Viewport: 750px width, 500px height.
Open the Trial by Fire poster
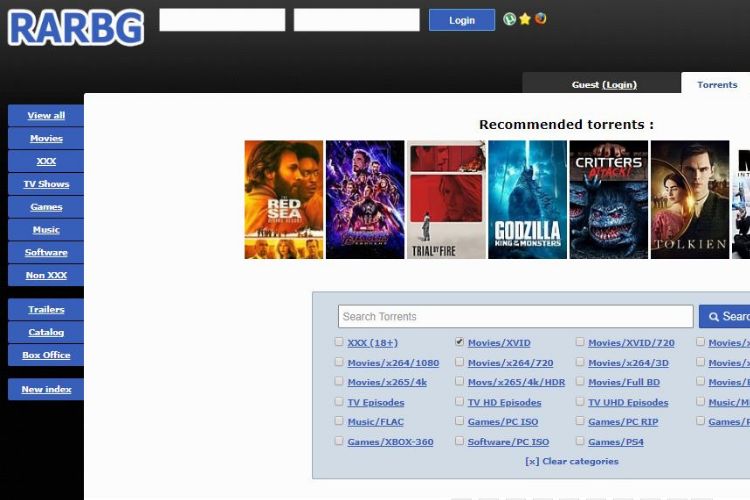click(446, 200)
